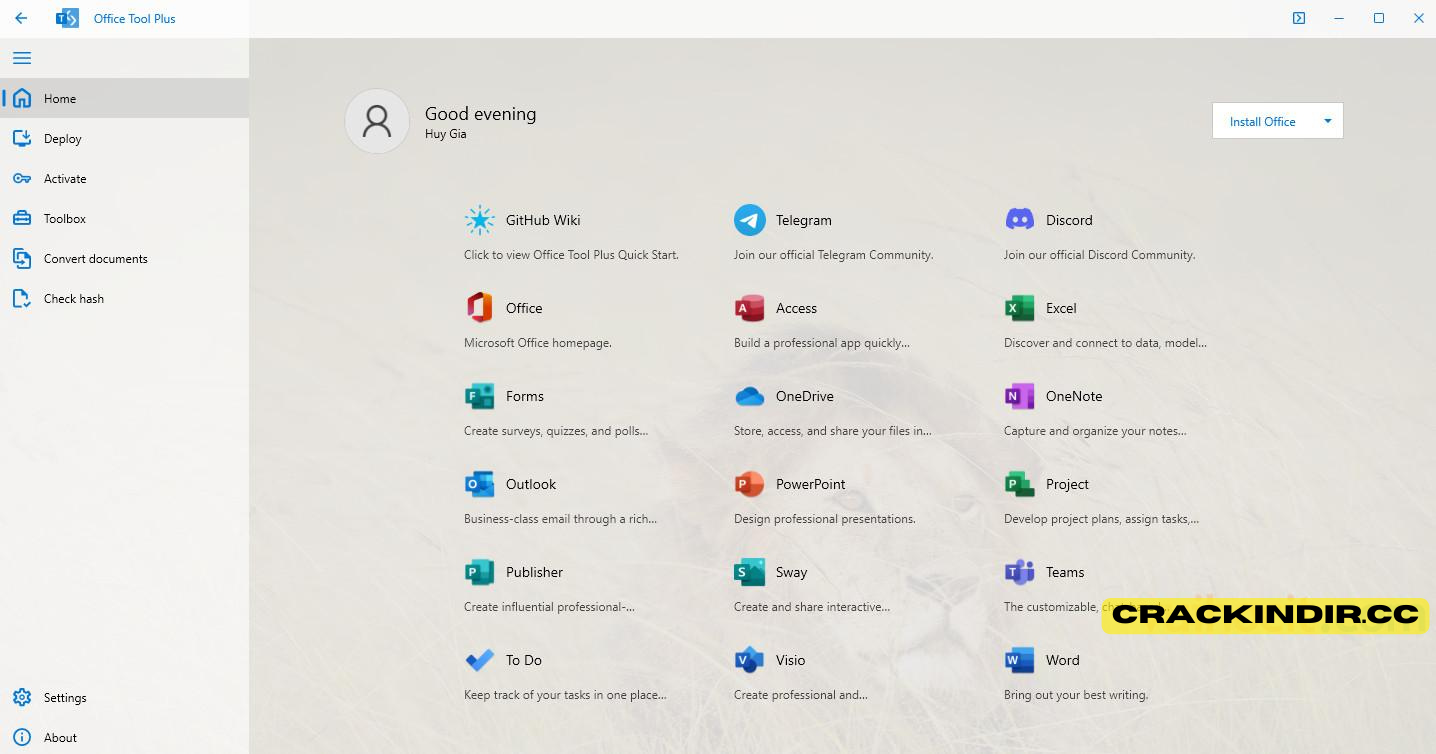
Task: Click the OneNote app icon
Action: pyautogui.click(x=1020, y=396)
